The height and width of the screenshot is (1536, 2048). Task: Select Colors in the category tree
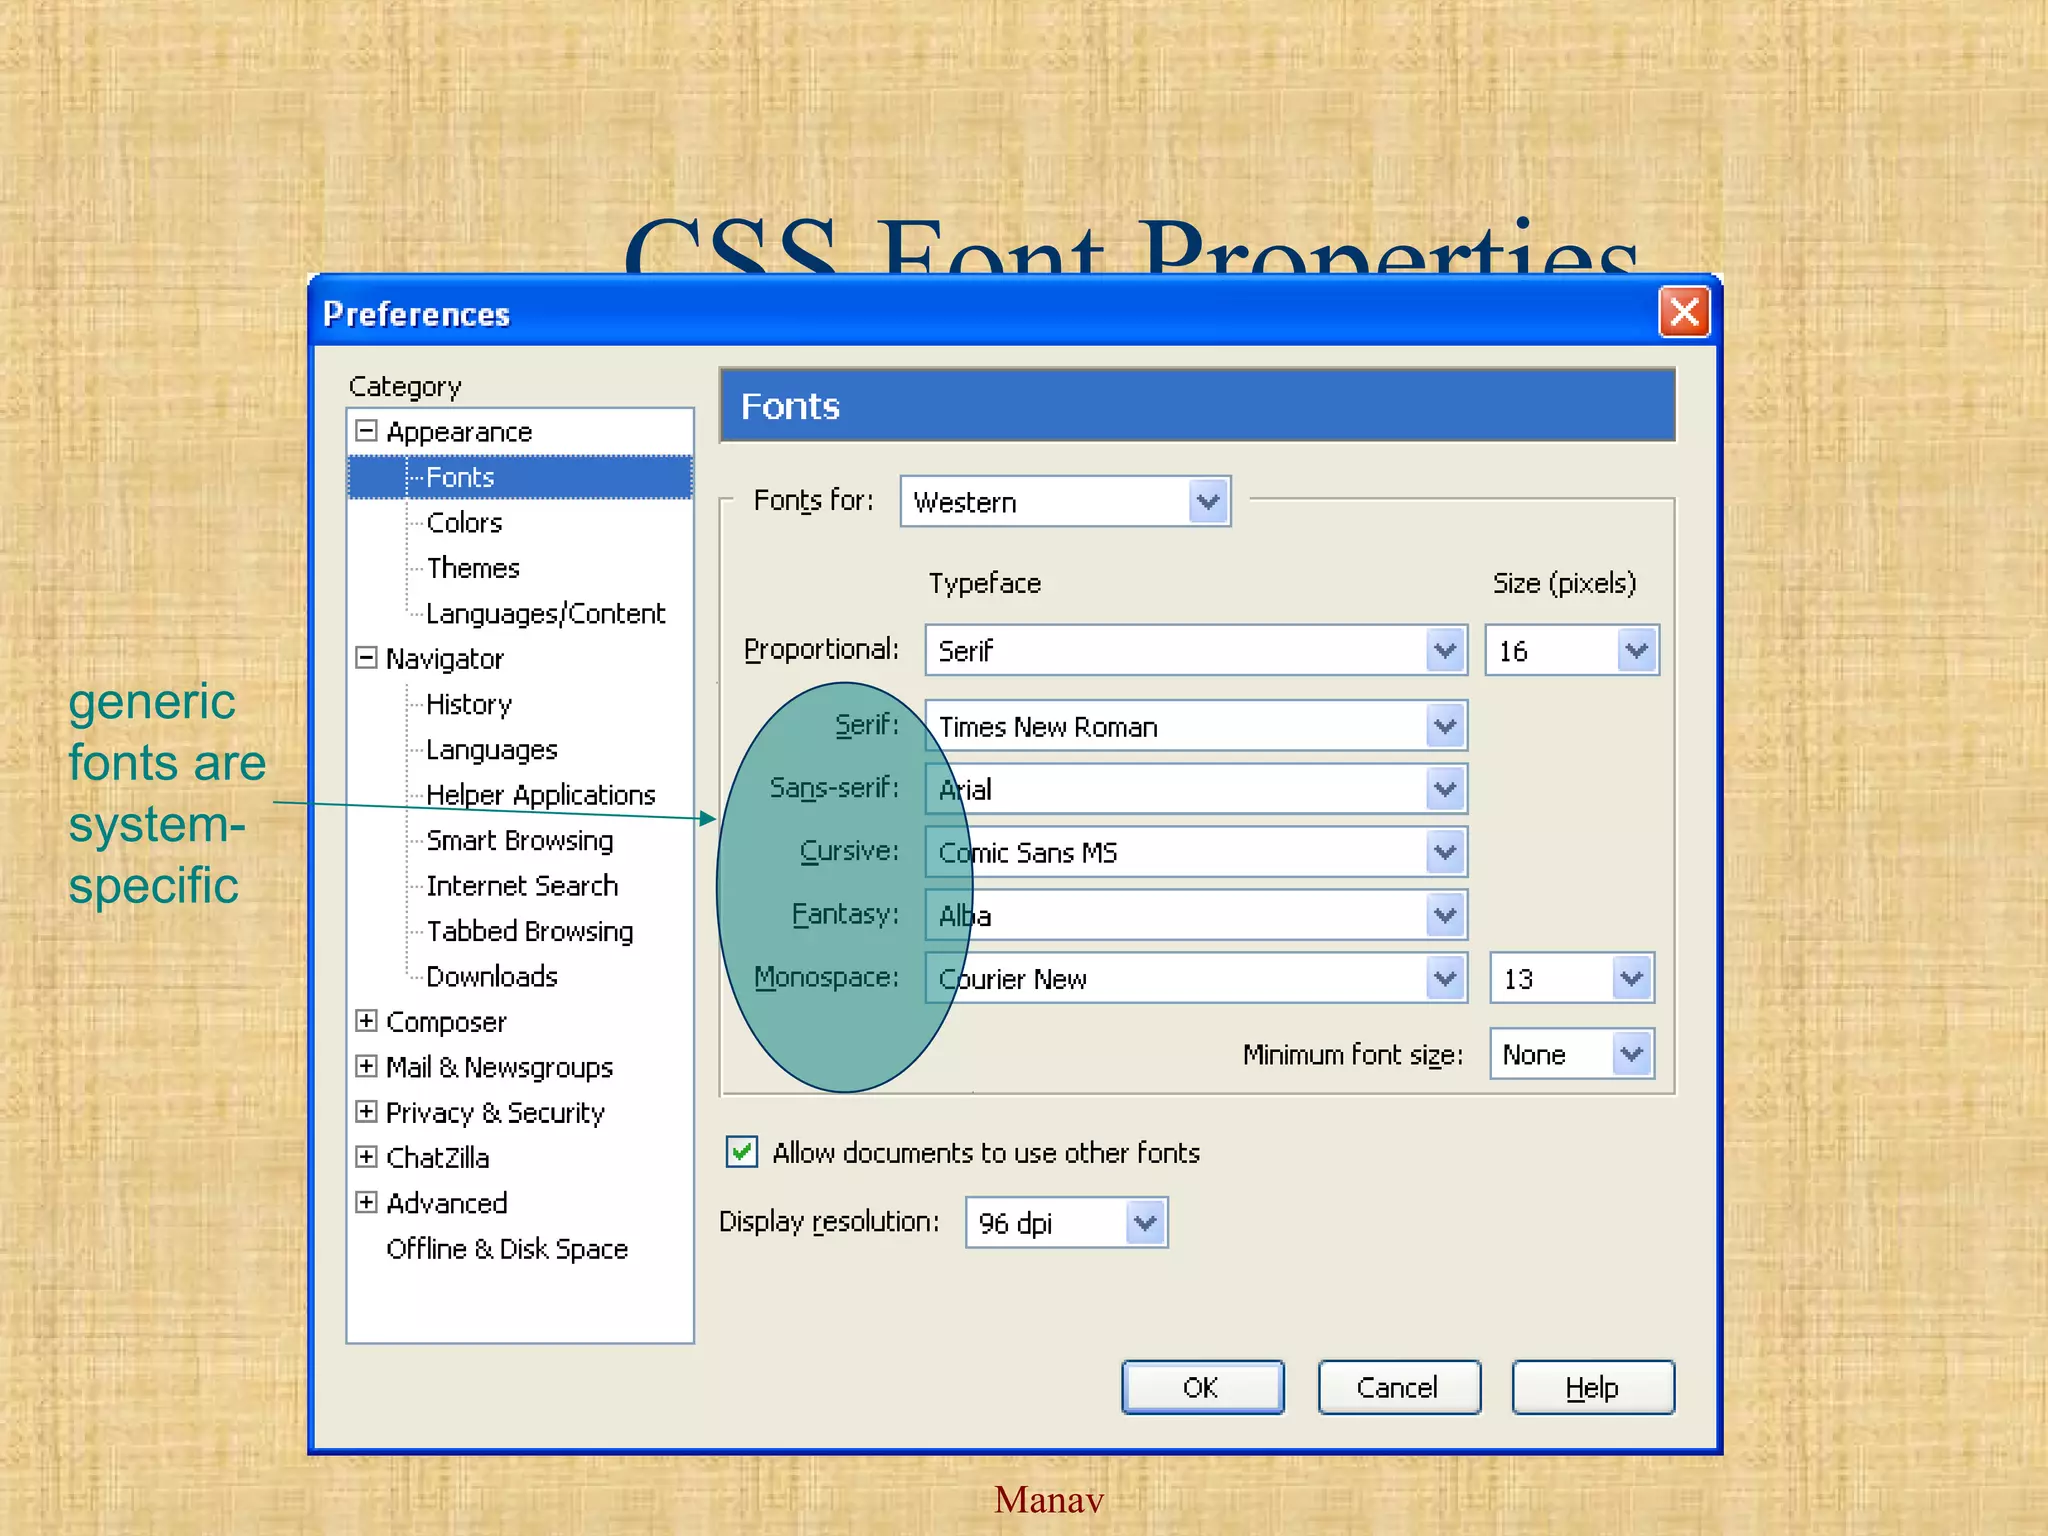464,522
